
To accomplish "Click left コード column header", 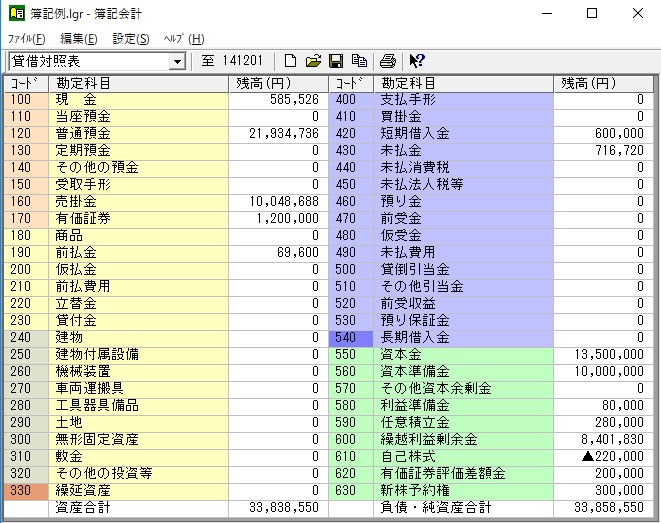I will 27,84.
